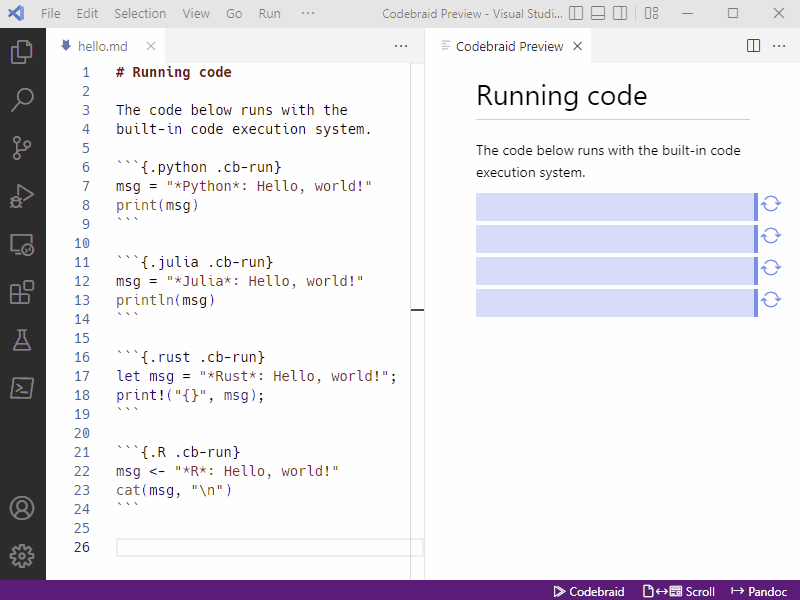
Task: Switch to the Codebraid Preview tab
Action: point(508,45)
